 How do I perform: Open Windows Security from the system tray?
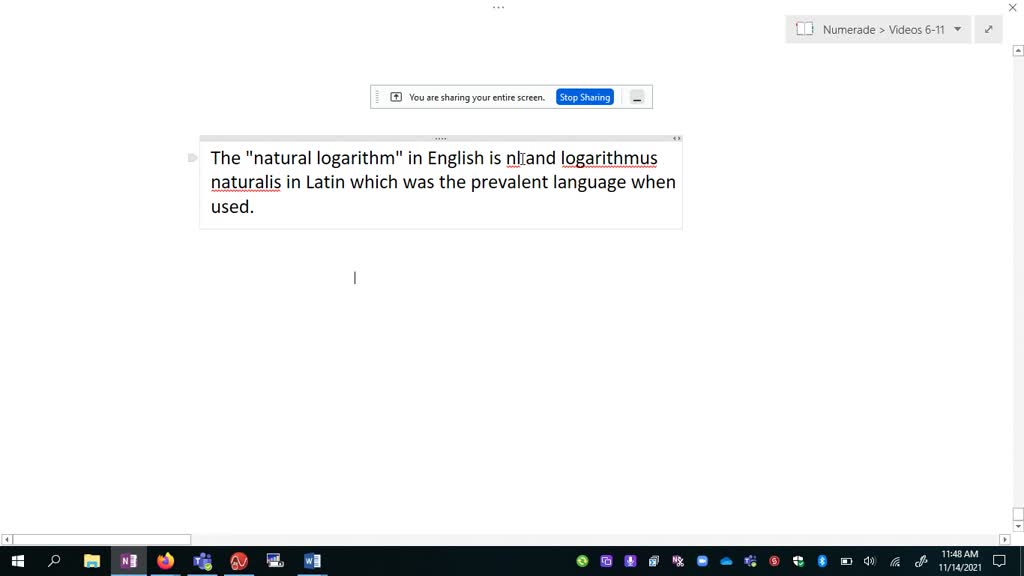coord(799,561)
